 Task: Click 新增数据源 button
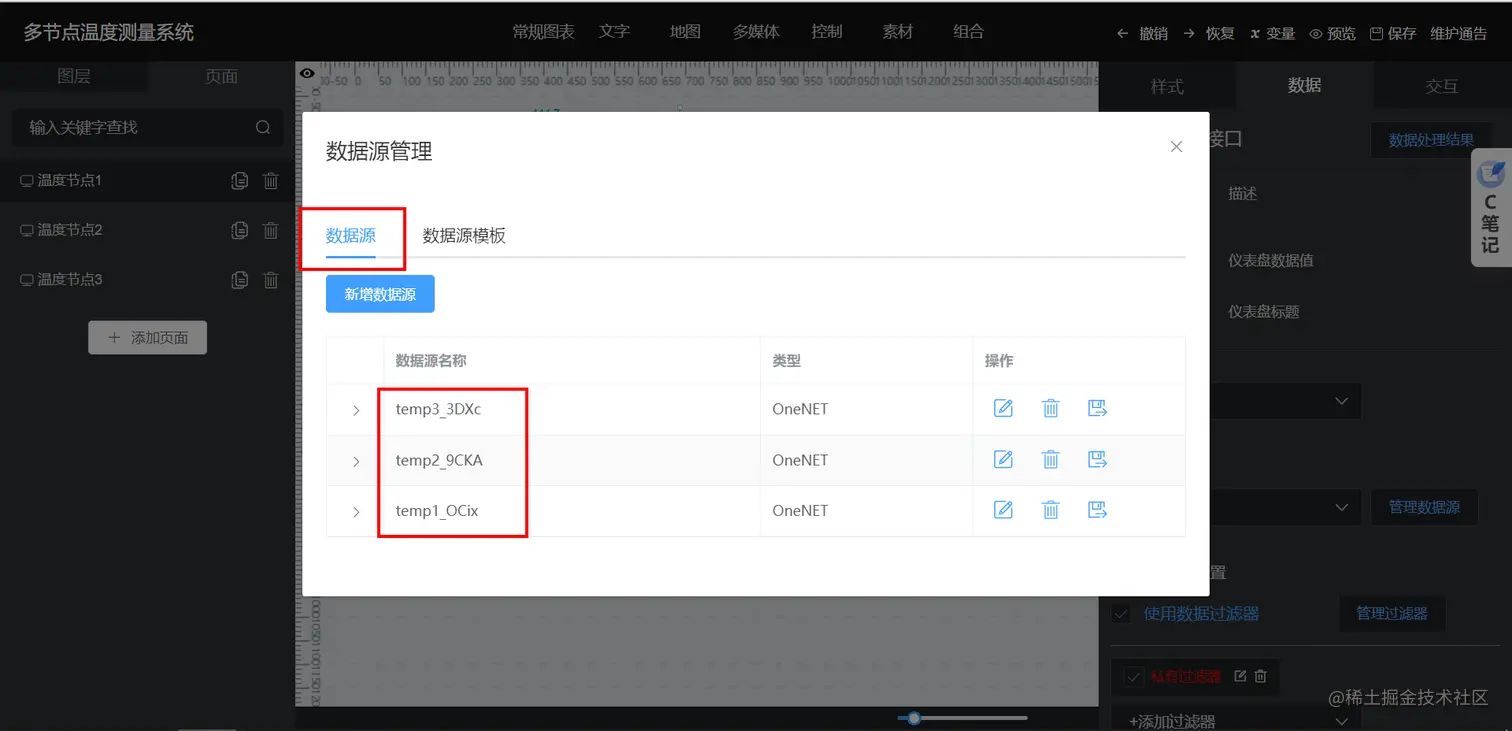pos(380,294)
